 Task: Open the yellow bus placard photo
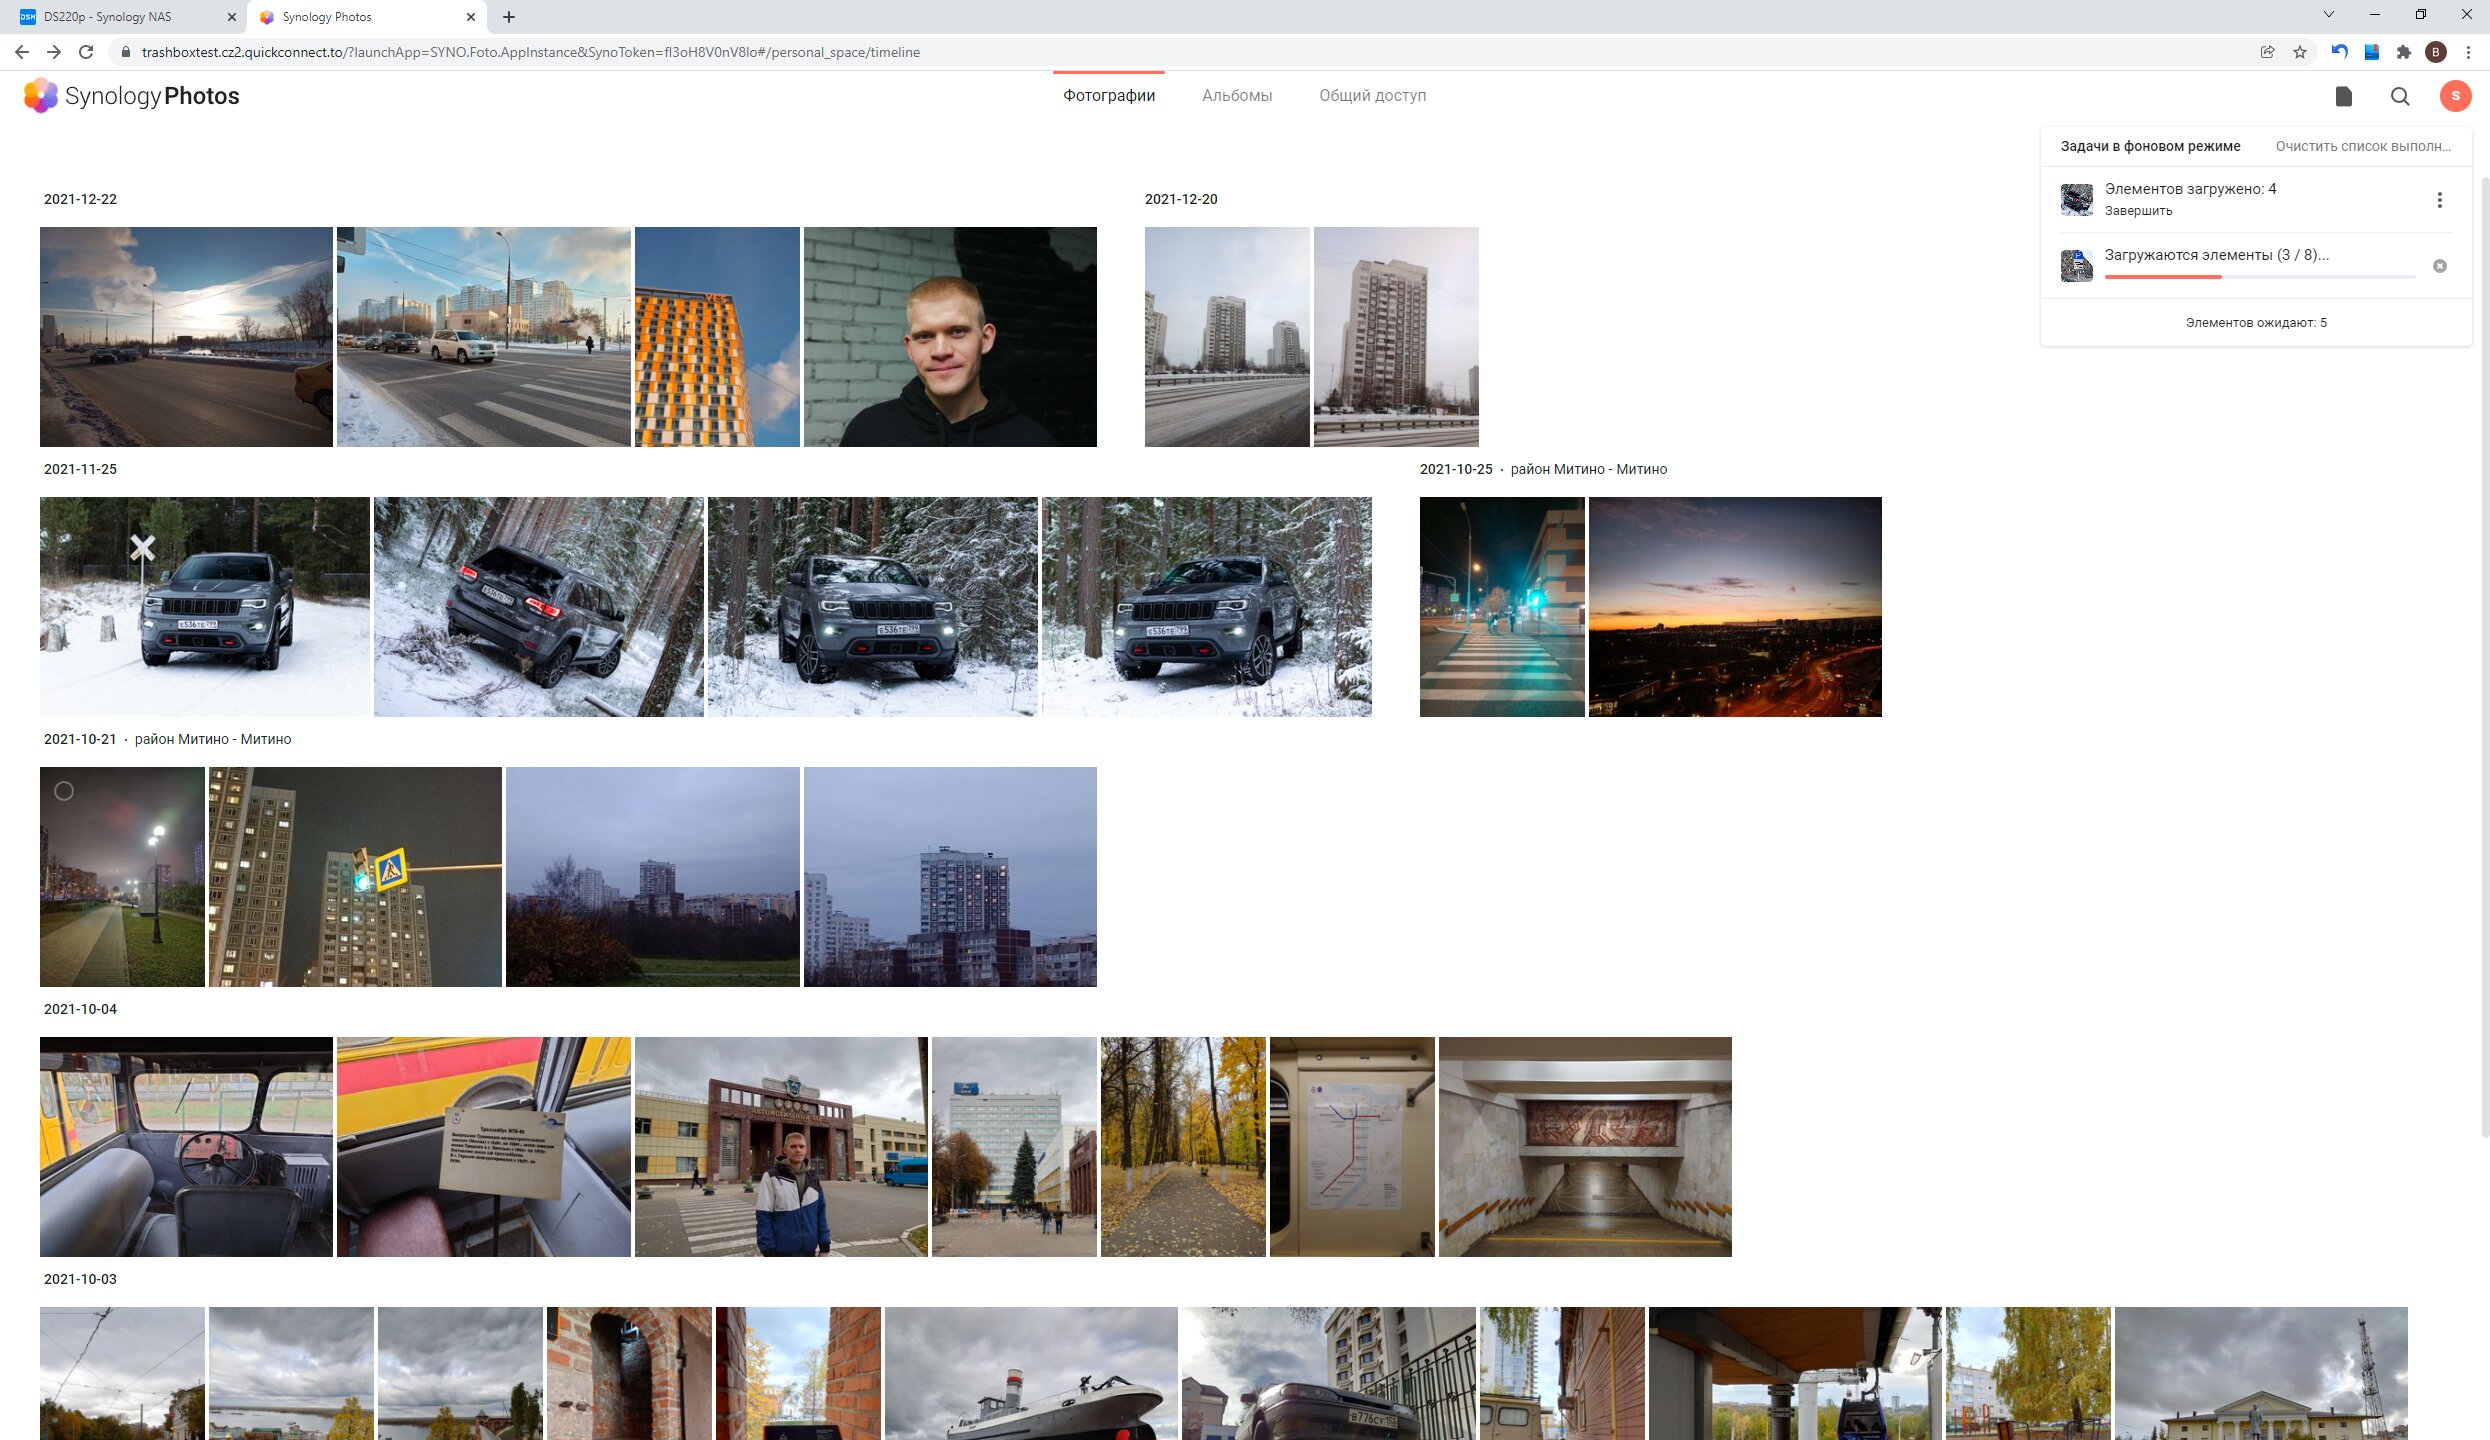coord(484,1147)
